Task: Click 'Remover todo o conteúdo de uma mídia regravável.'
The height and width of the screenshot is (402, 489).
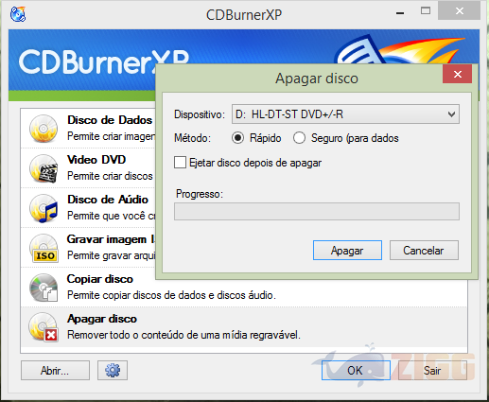Action: click(184, 335)
